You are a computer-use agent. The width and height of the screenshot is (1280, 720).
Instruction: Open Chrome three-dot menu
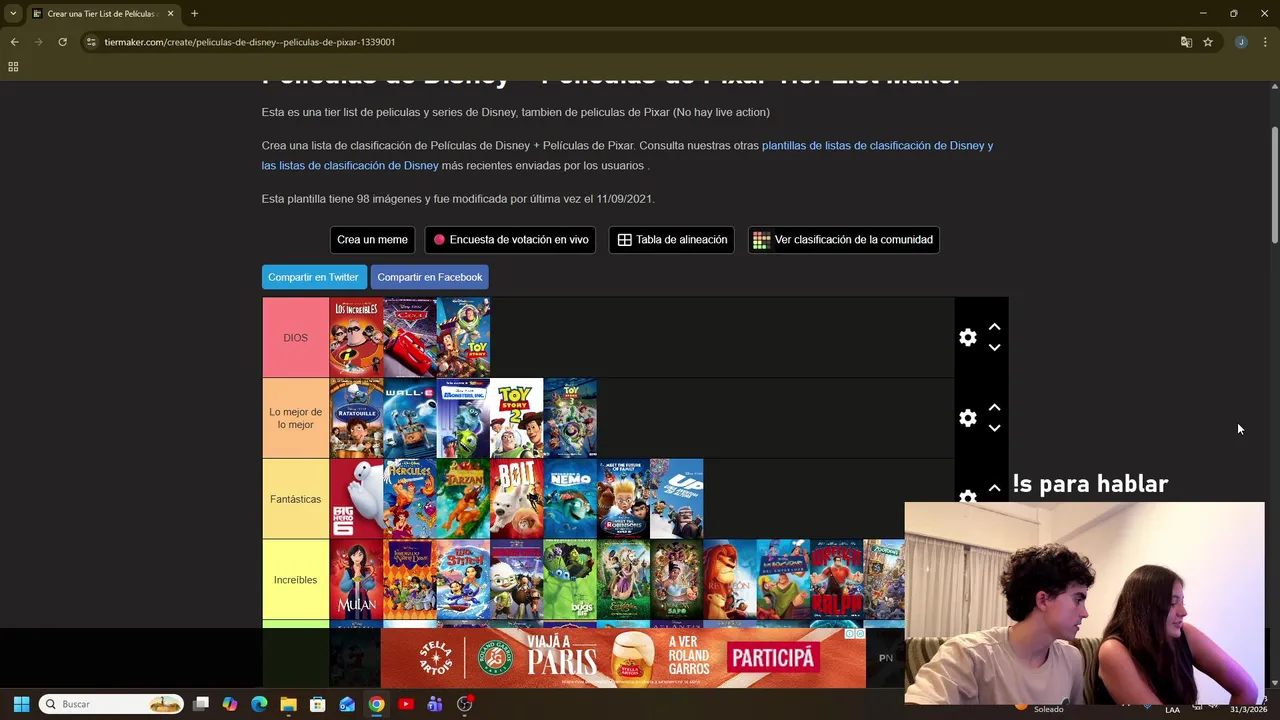[1266, 42]
